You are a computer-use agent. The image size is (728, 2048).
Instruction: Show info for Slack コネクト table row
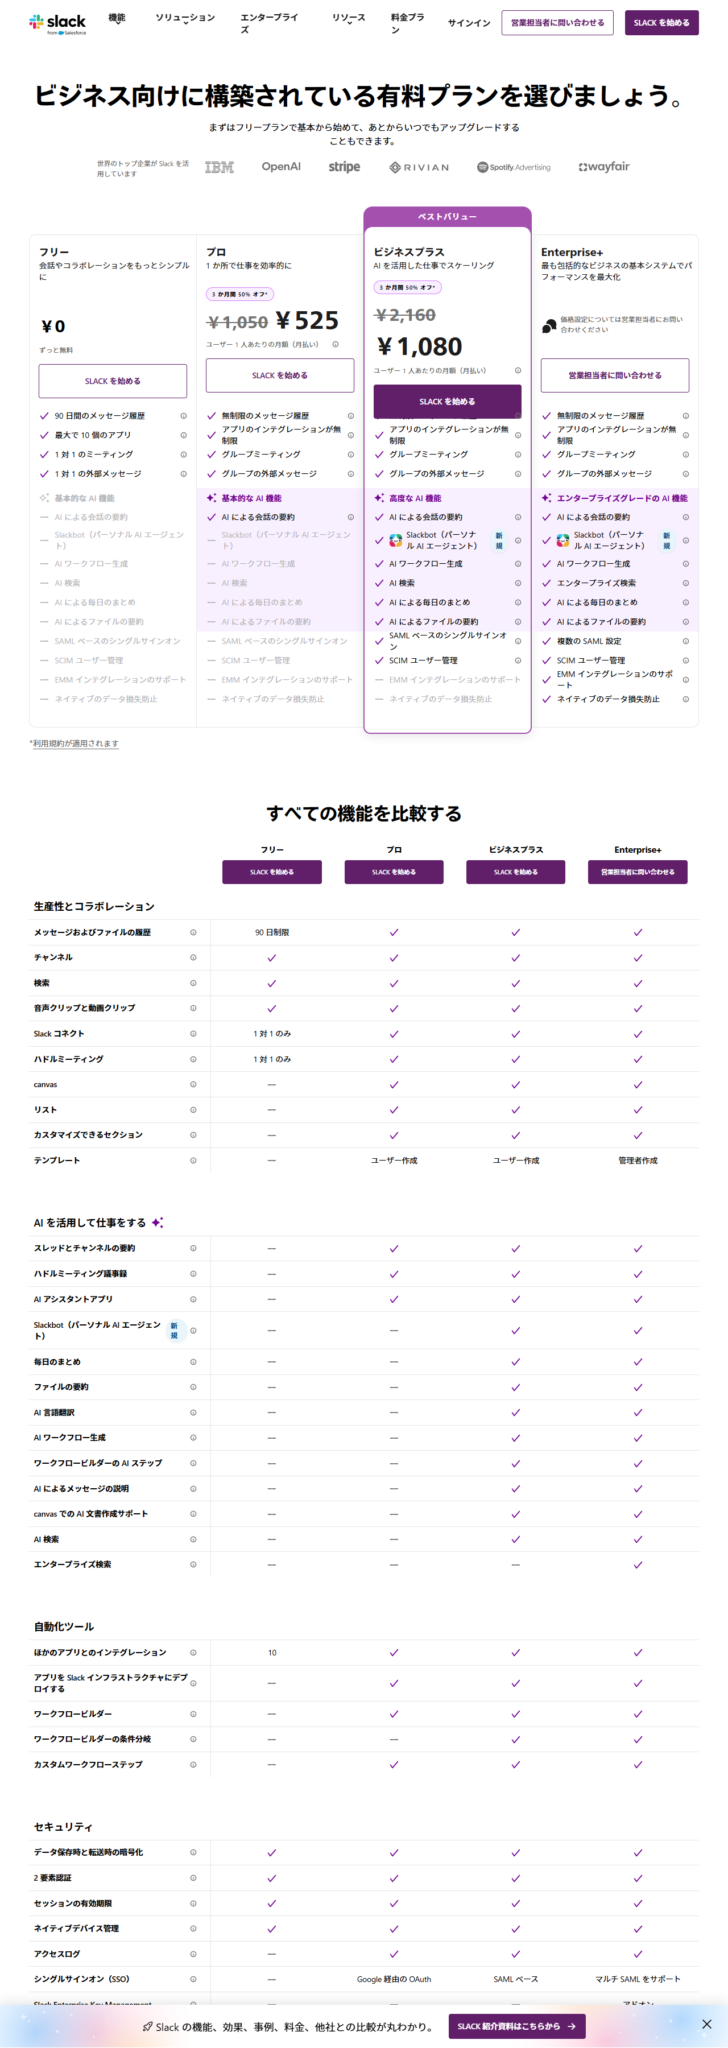coord(193,1033)
